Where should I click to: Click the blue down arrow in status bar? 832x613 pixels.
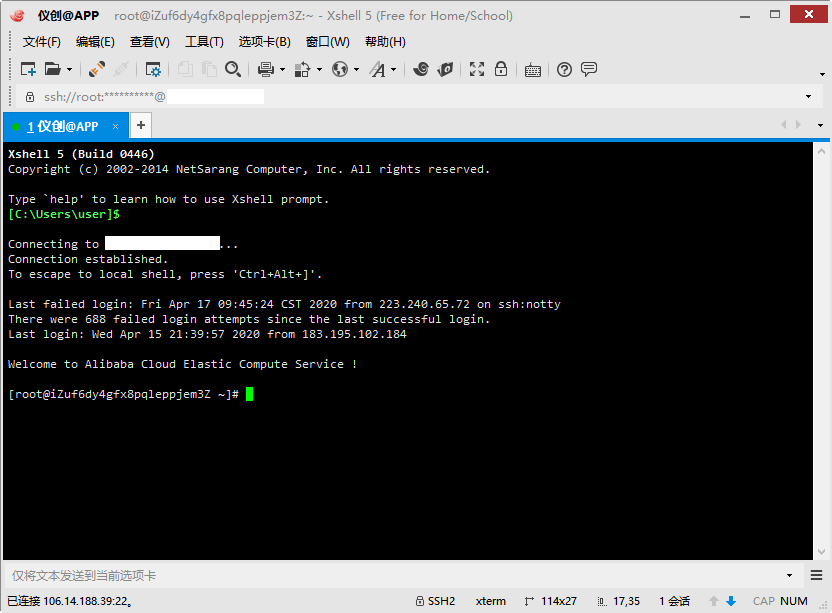(x=731, y=601)
